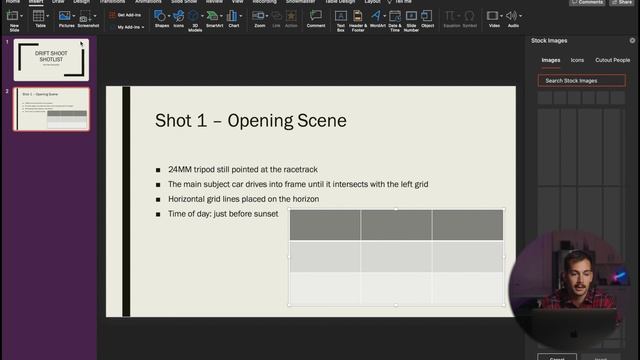Click the WordArt icon
Viewport: 640px width, 360px height.
click(x=376, y=16)
